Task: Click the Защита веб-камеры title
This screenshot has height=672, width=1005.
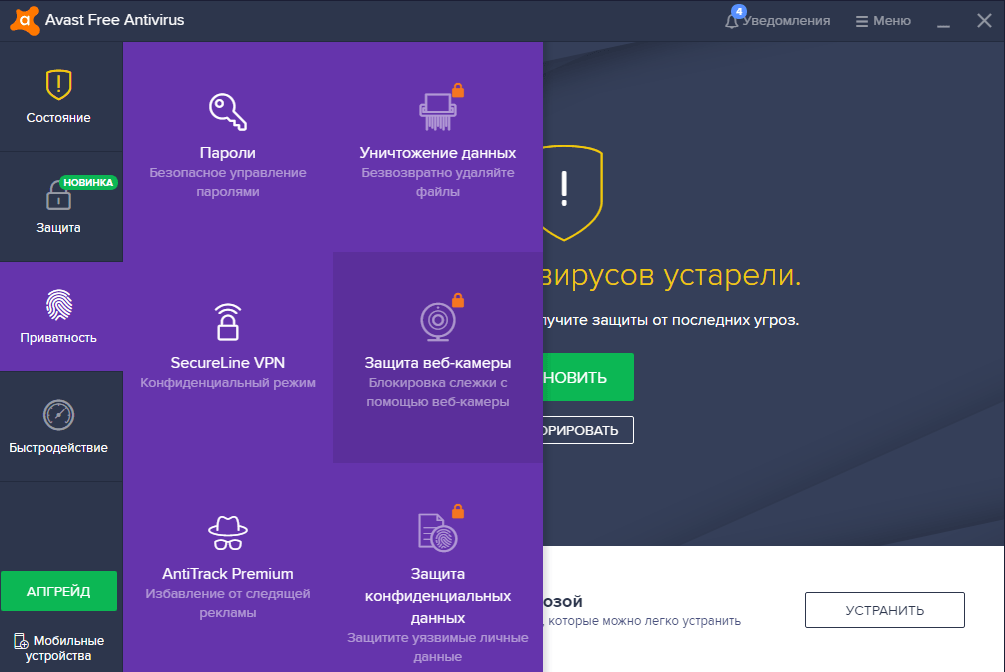Action: (x=438, y=363)
